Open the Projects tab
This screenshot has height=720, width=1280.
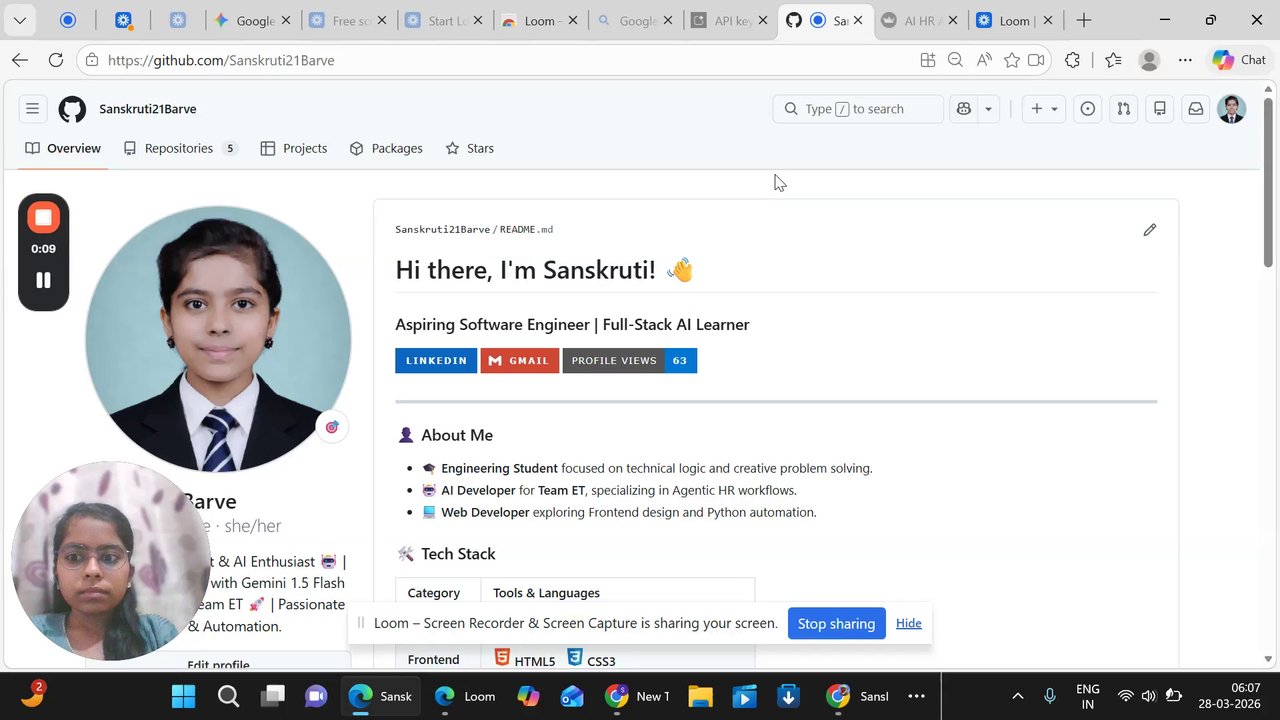click(x=294, y=148)
